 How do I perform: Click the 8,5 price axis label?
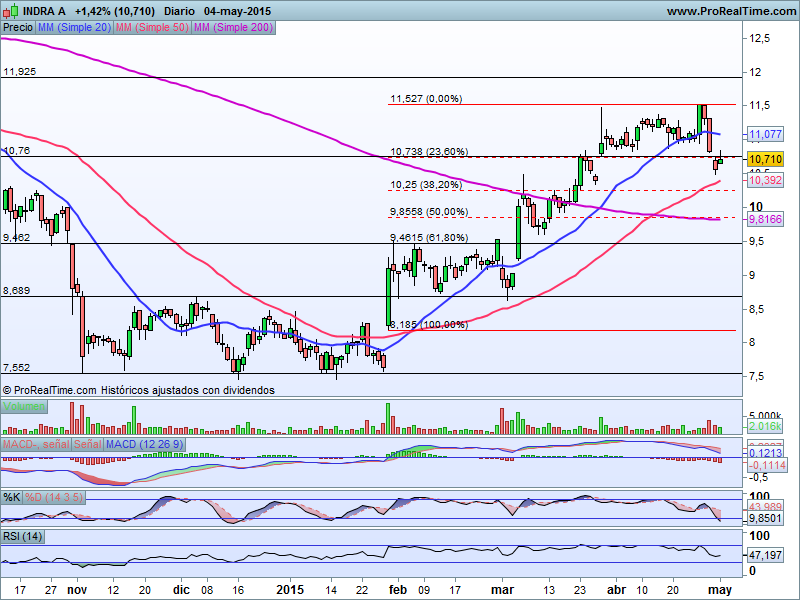(758, 309)
